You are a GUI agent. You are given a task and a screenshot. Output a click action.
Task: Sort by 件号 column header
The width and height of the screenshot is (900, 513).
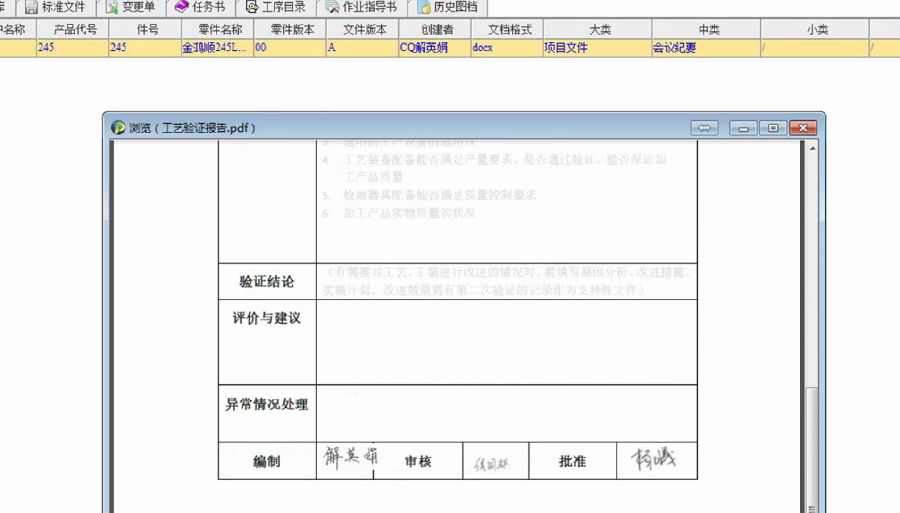coord(145,29)
